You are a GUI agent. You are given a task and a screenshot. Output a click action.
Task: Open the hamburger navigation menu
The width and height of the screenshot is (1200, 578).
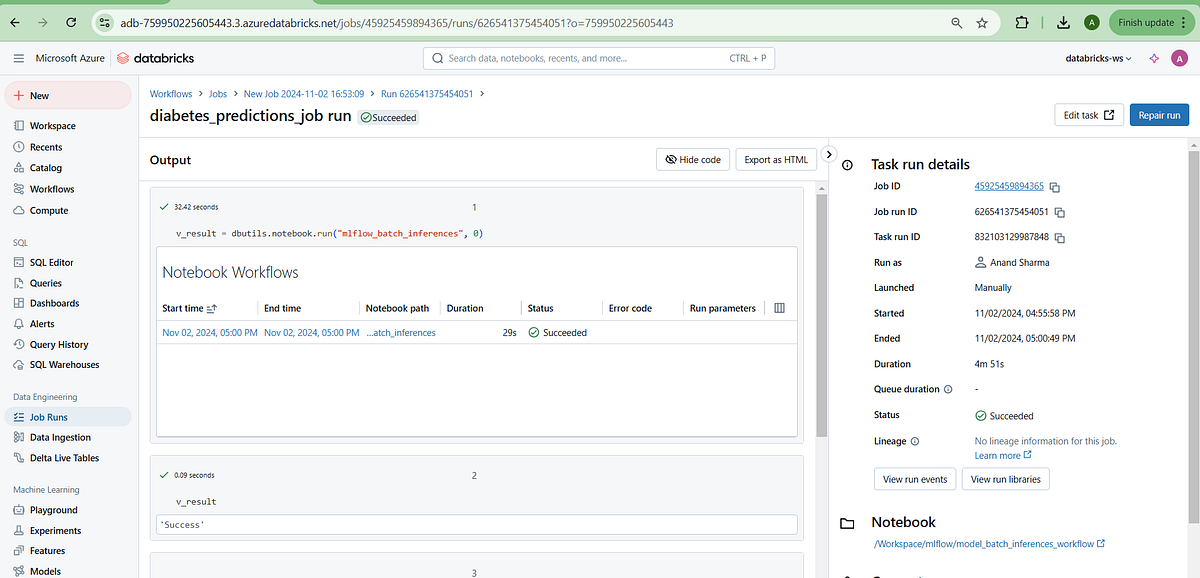tap(17, 58)
